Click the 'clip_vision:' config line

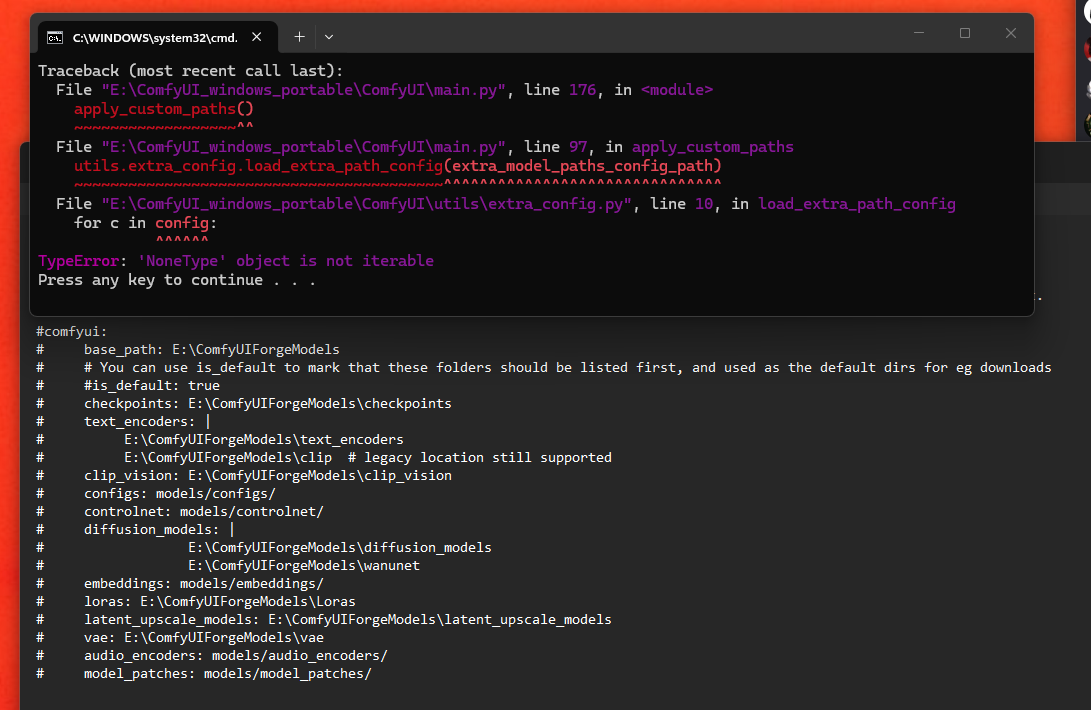[268, 475]
